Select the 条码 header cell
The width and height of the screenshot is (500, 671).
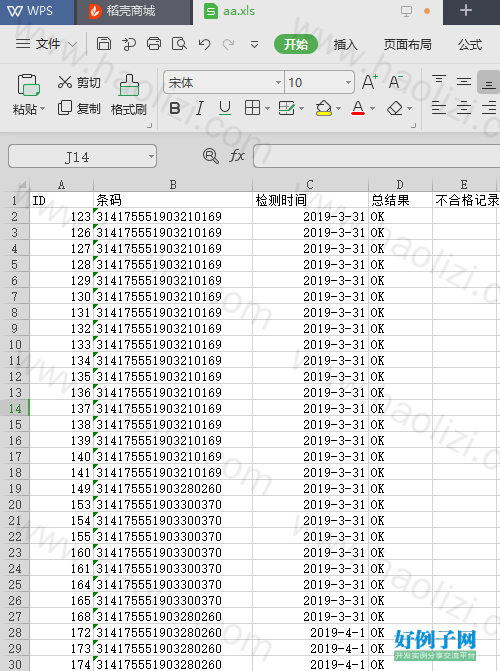pos(173,200)
